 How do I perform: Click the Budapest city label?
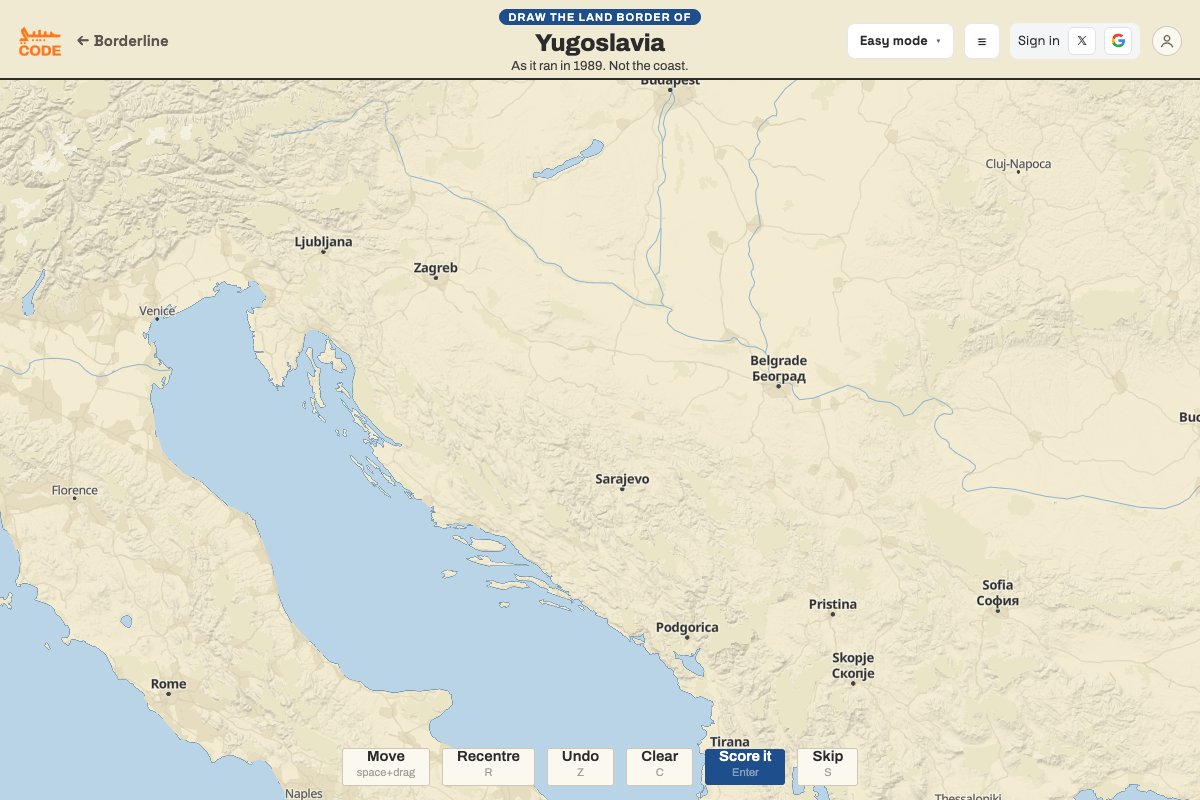click(670, 80)
